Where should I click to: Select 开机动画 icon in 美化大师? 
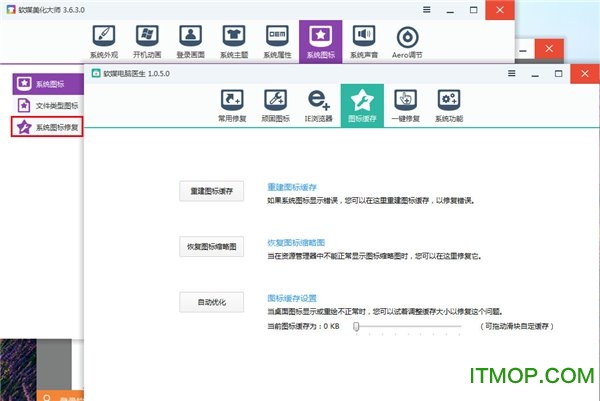coord(147,42)
